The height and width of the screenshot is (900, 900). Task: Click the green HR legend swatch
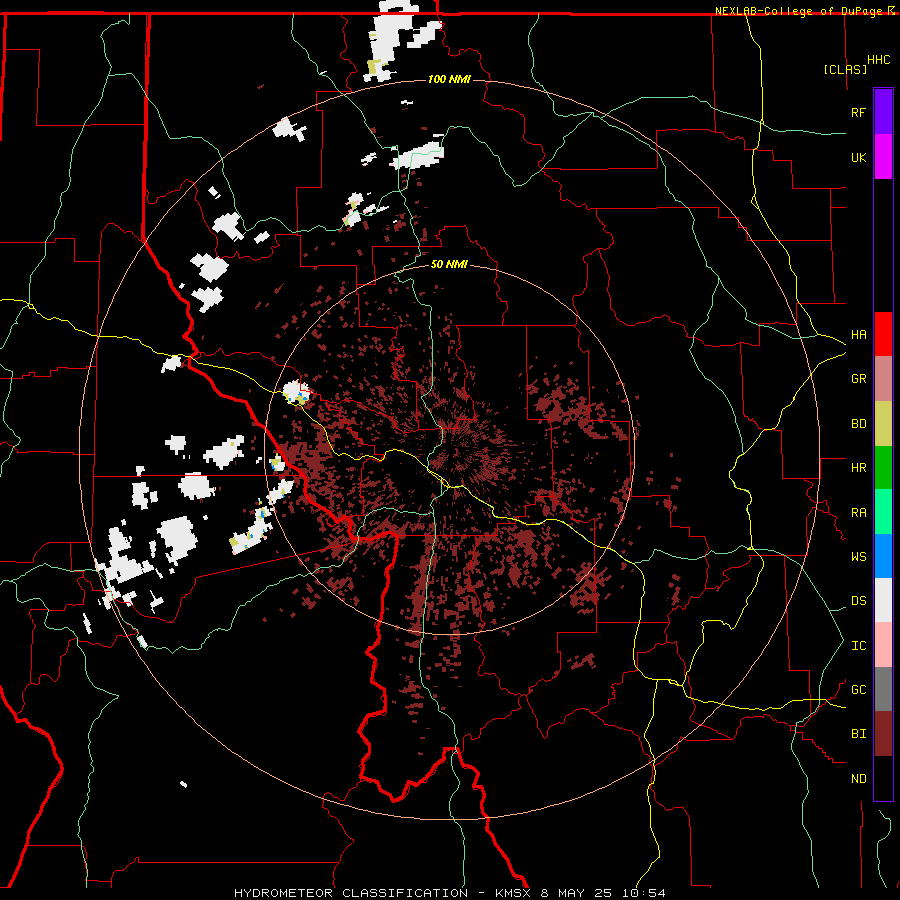883,468
